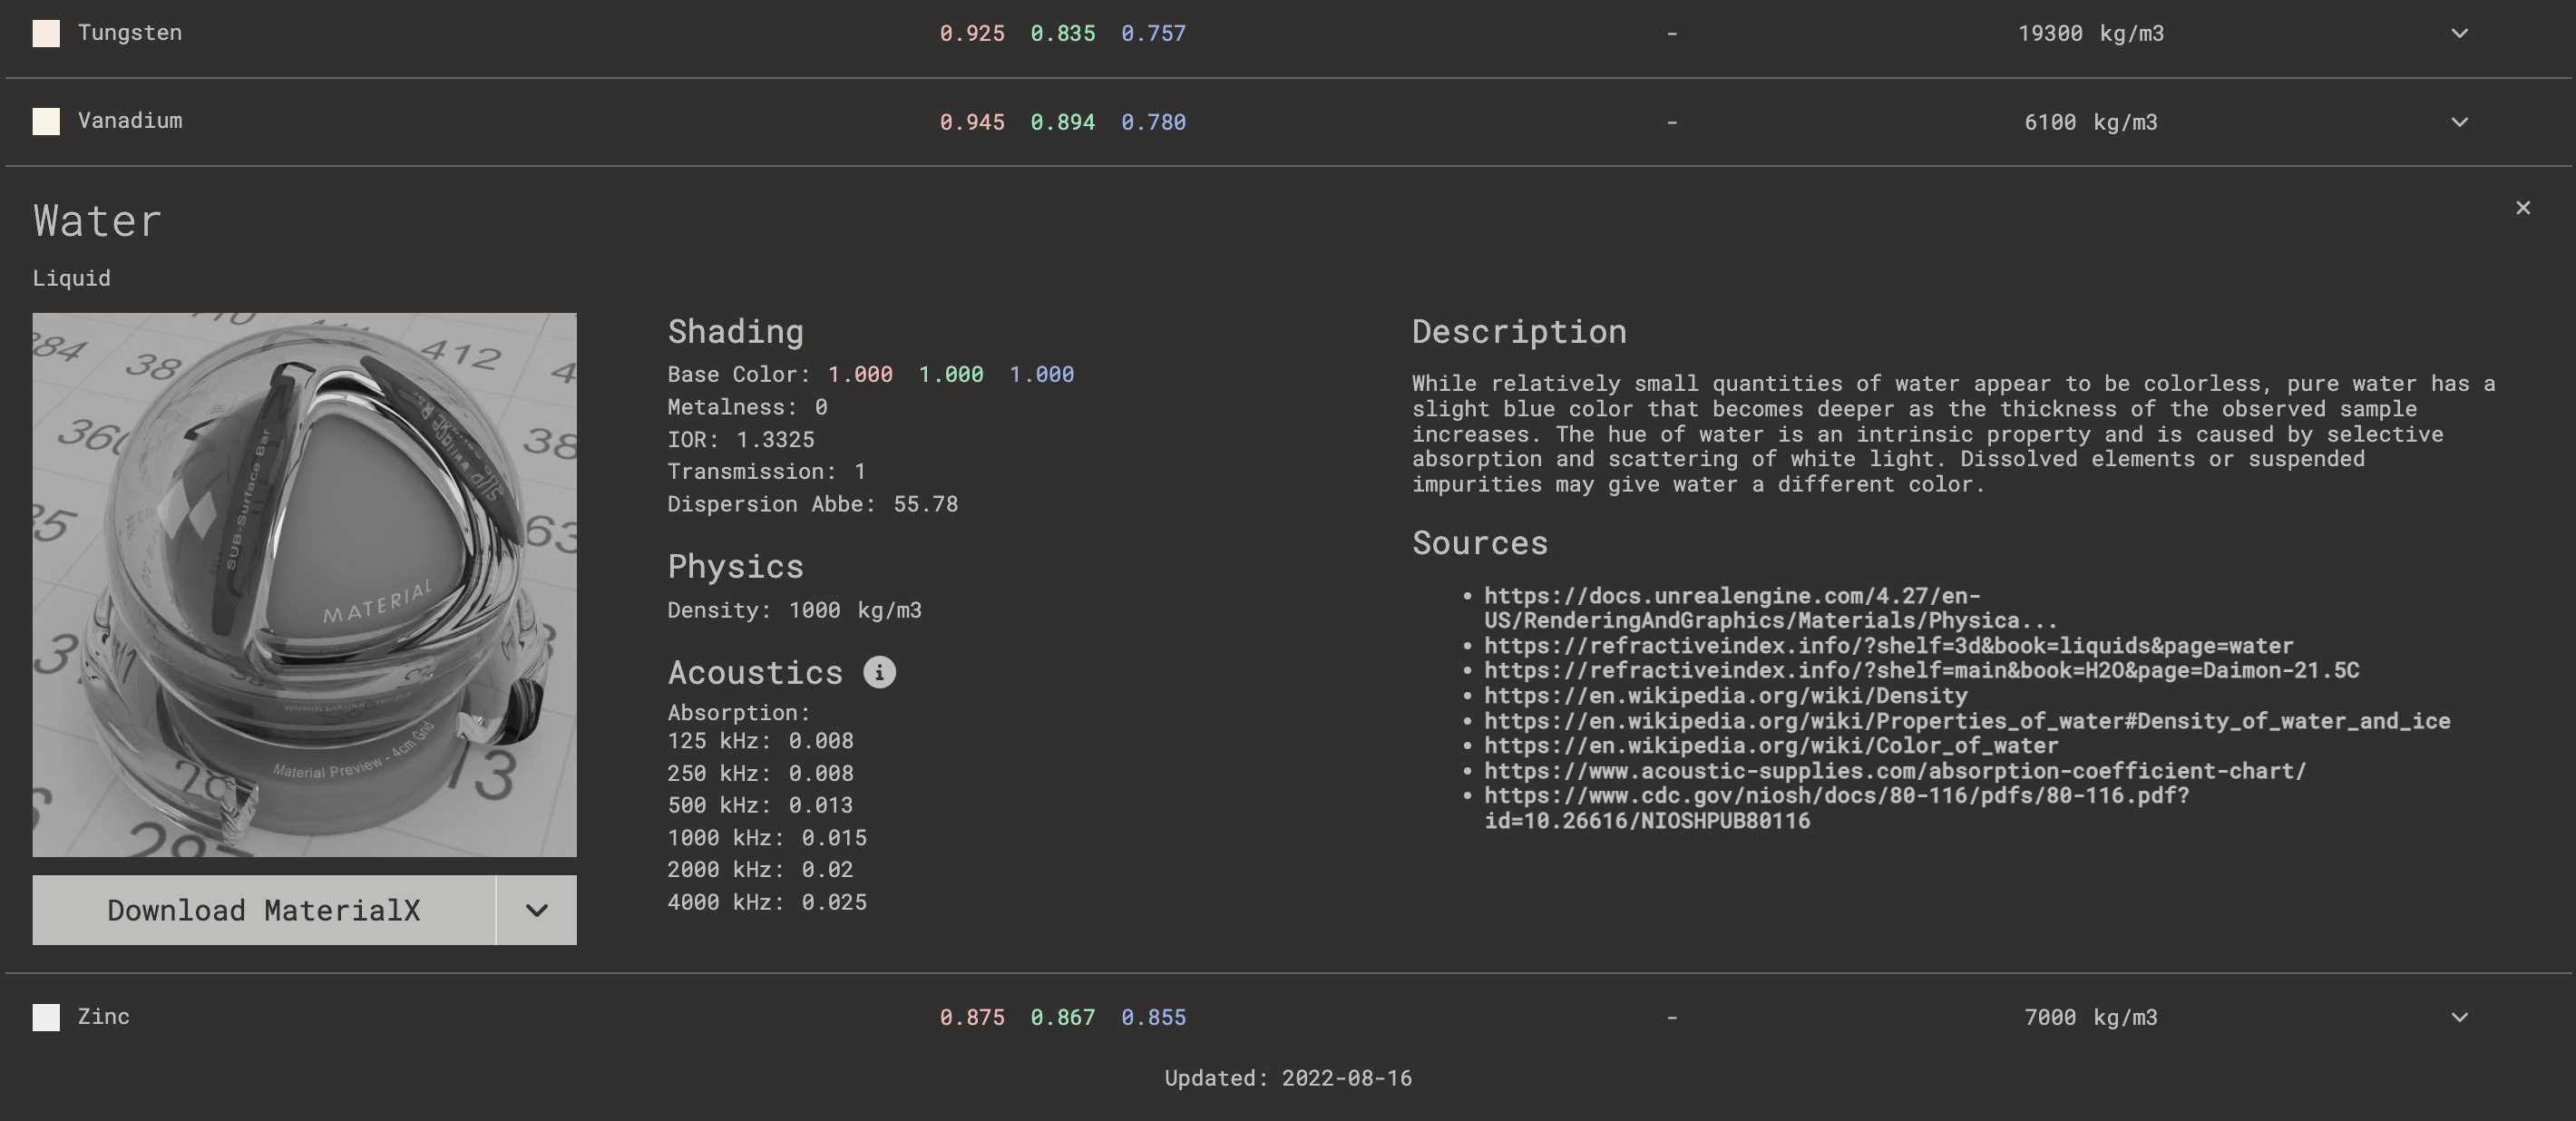The height and width of the screenshot is (1121, 2576).
Task: Click the Transmission: 1 line
Action: pos(767,471)
